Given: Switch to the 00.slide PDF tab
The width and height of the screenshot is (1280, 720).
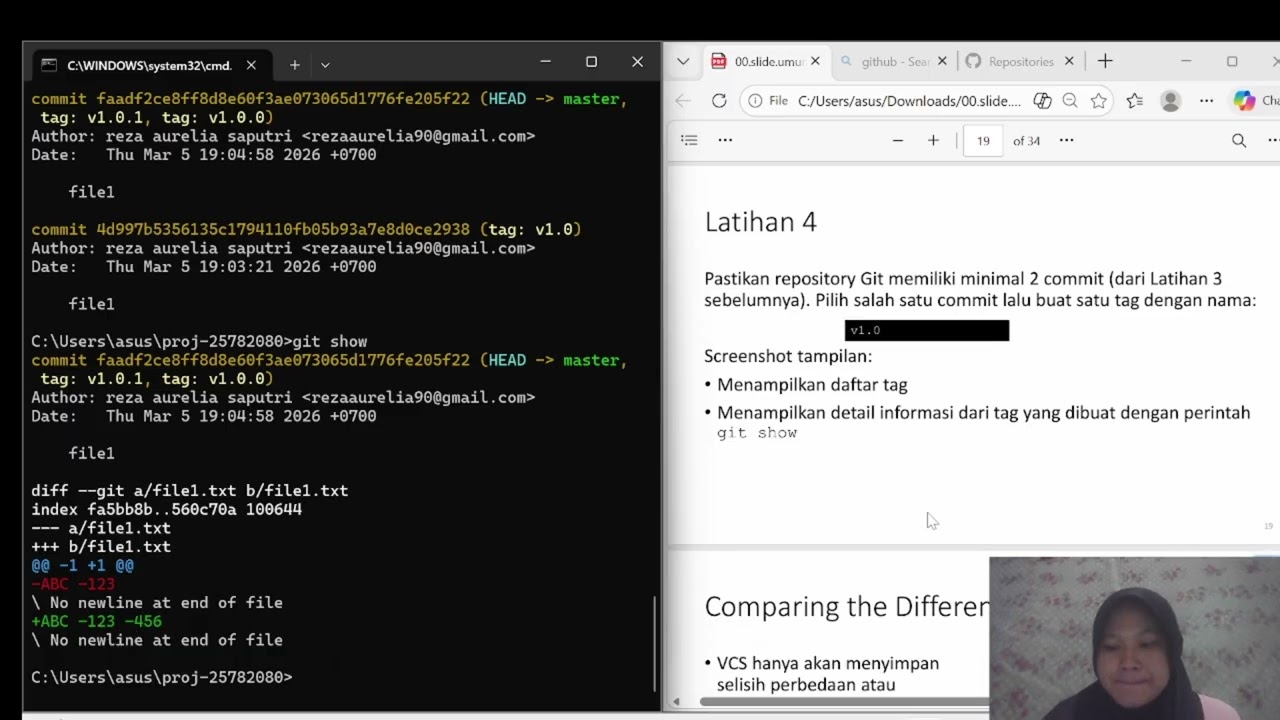Looking at the screenshot, I should [x=768, y=61].
